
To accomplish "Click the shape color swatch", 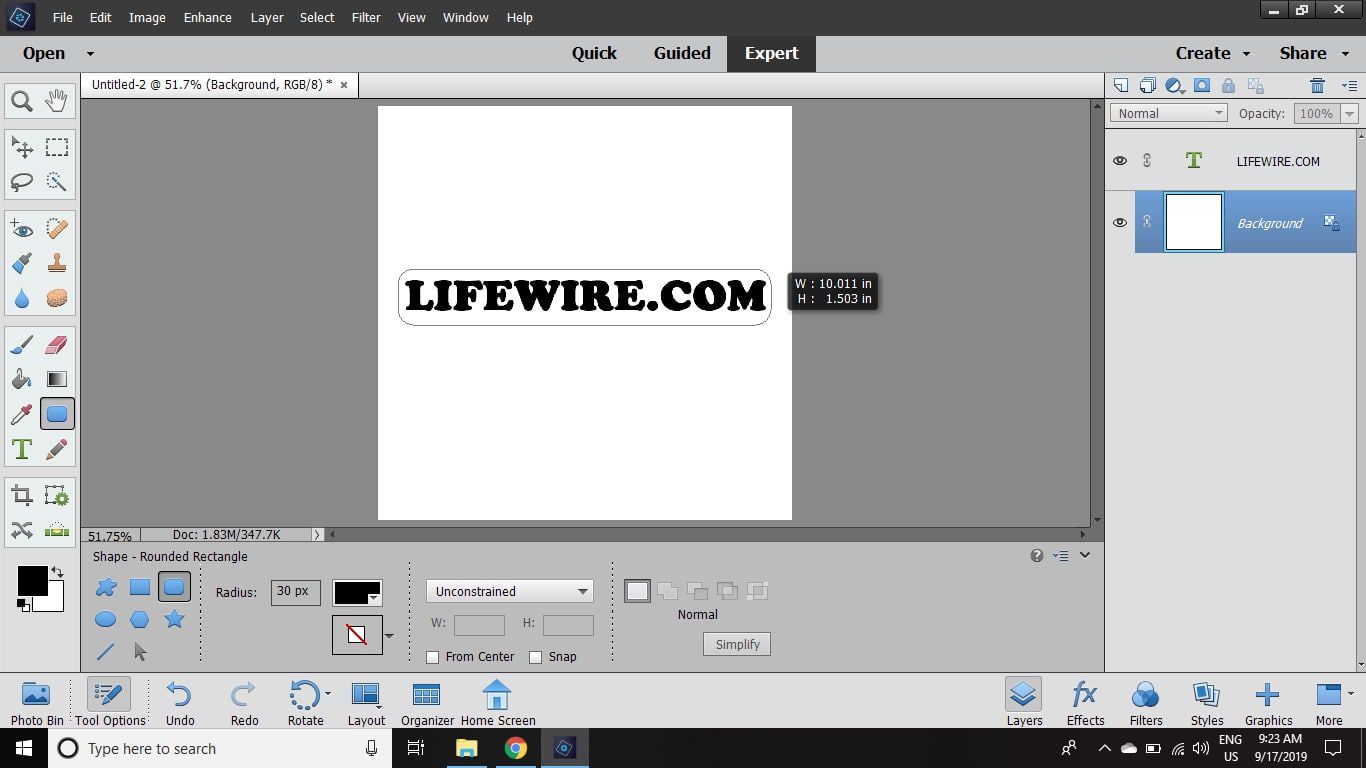I will [x=357, y=592].
